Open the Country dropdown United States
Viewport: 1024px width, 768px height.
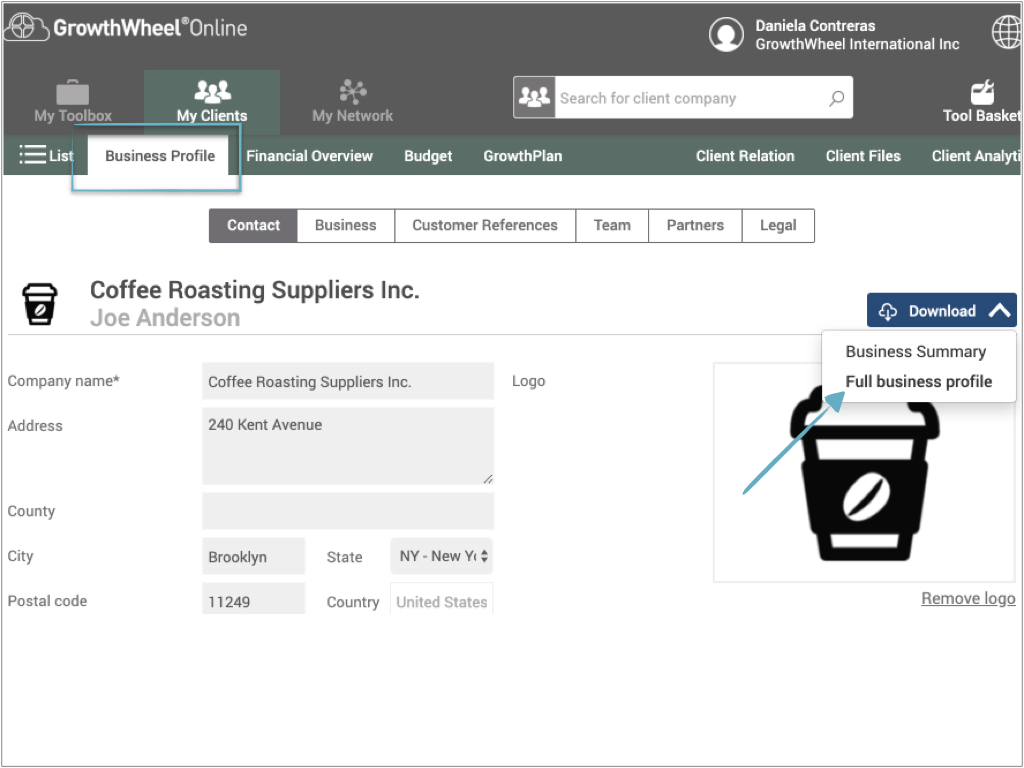click(x=441, y=598)
